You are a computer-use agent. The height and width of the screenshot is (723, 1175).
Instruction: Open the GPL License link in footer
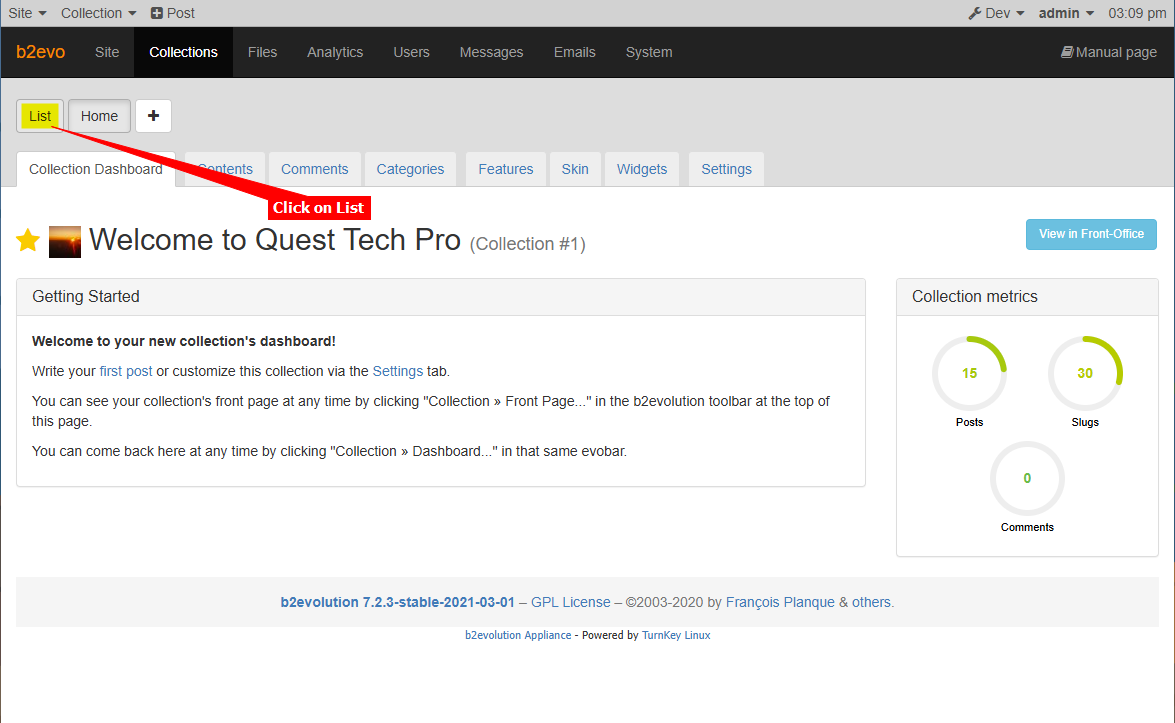click(x=570, y=602)
